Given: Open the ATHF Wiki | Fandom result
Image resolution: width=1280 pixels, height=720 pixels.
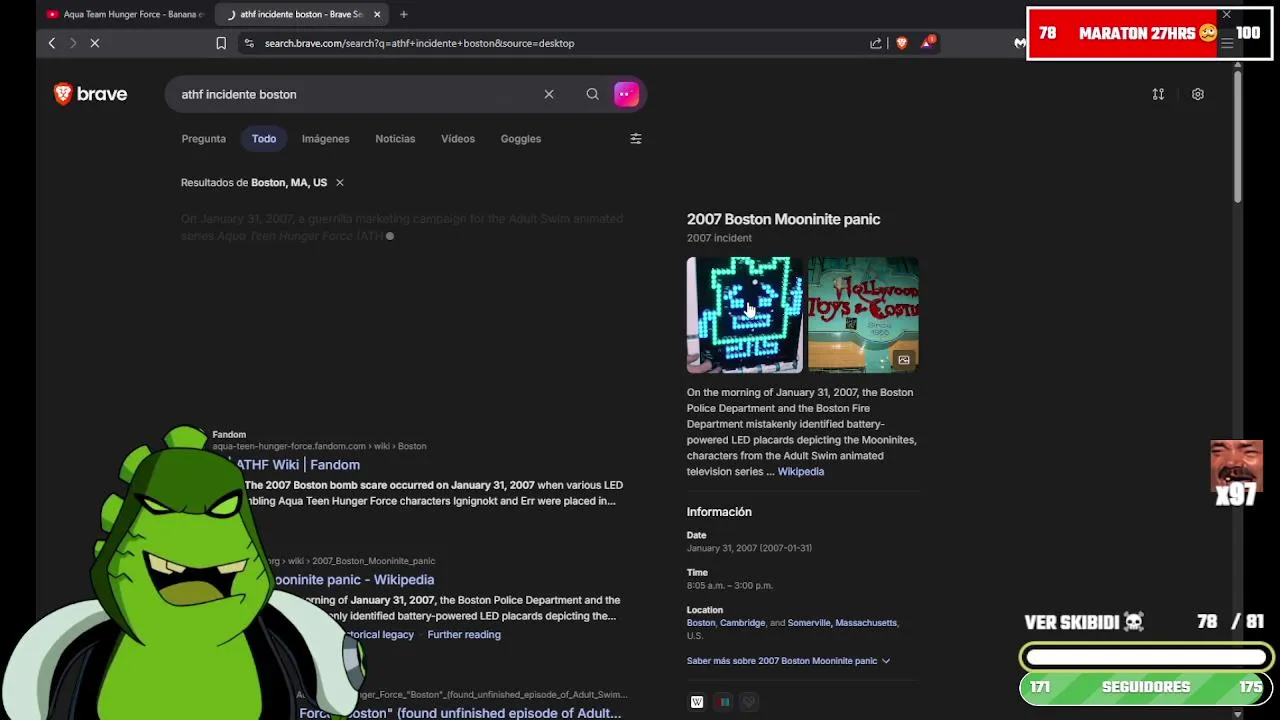Looking at the screenshot, I should tap(298, 465).
